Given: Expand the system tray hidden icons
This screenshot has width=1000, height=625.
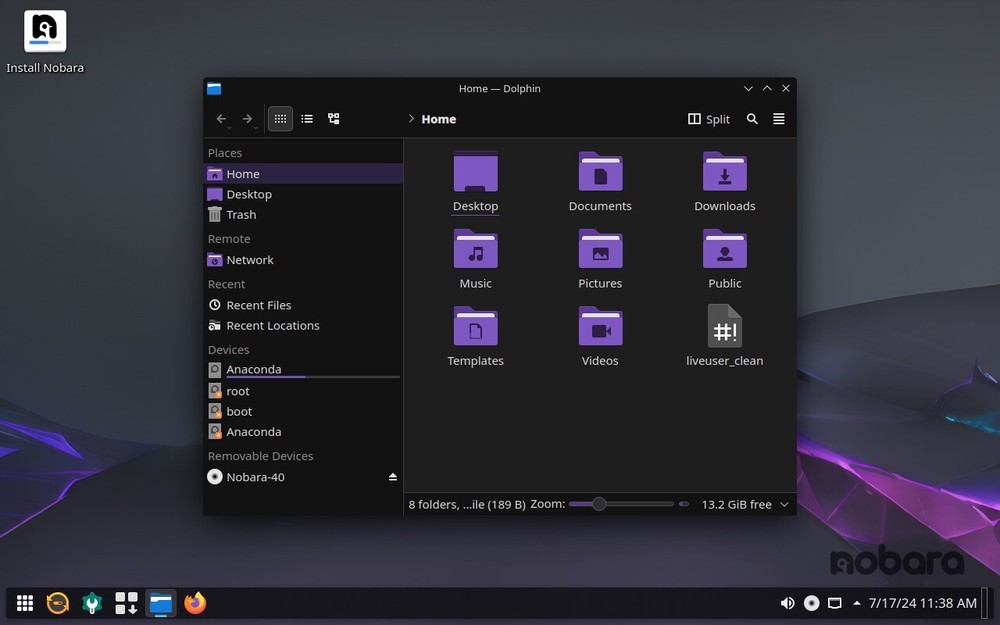Looking at the screenshot, I should pyautogui.click(x=856, y=603).
